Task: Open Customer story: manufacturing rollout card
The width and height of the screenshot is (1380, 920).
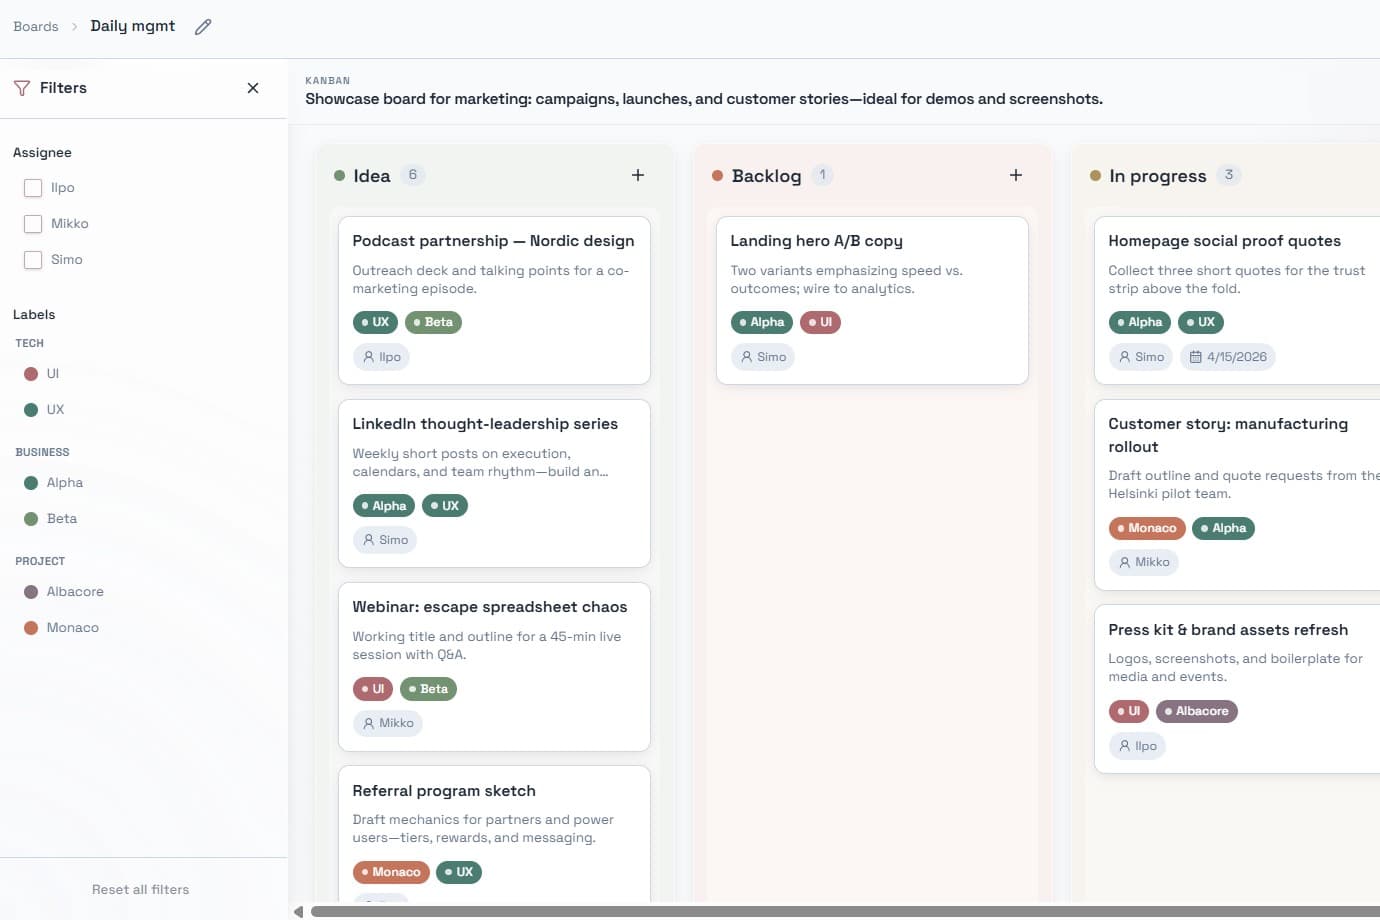Action: pos(1238,495)
